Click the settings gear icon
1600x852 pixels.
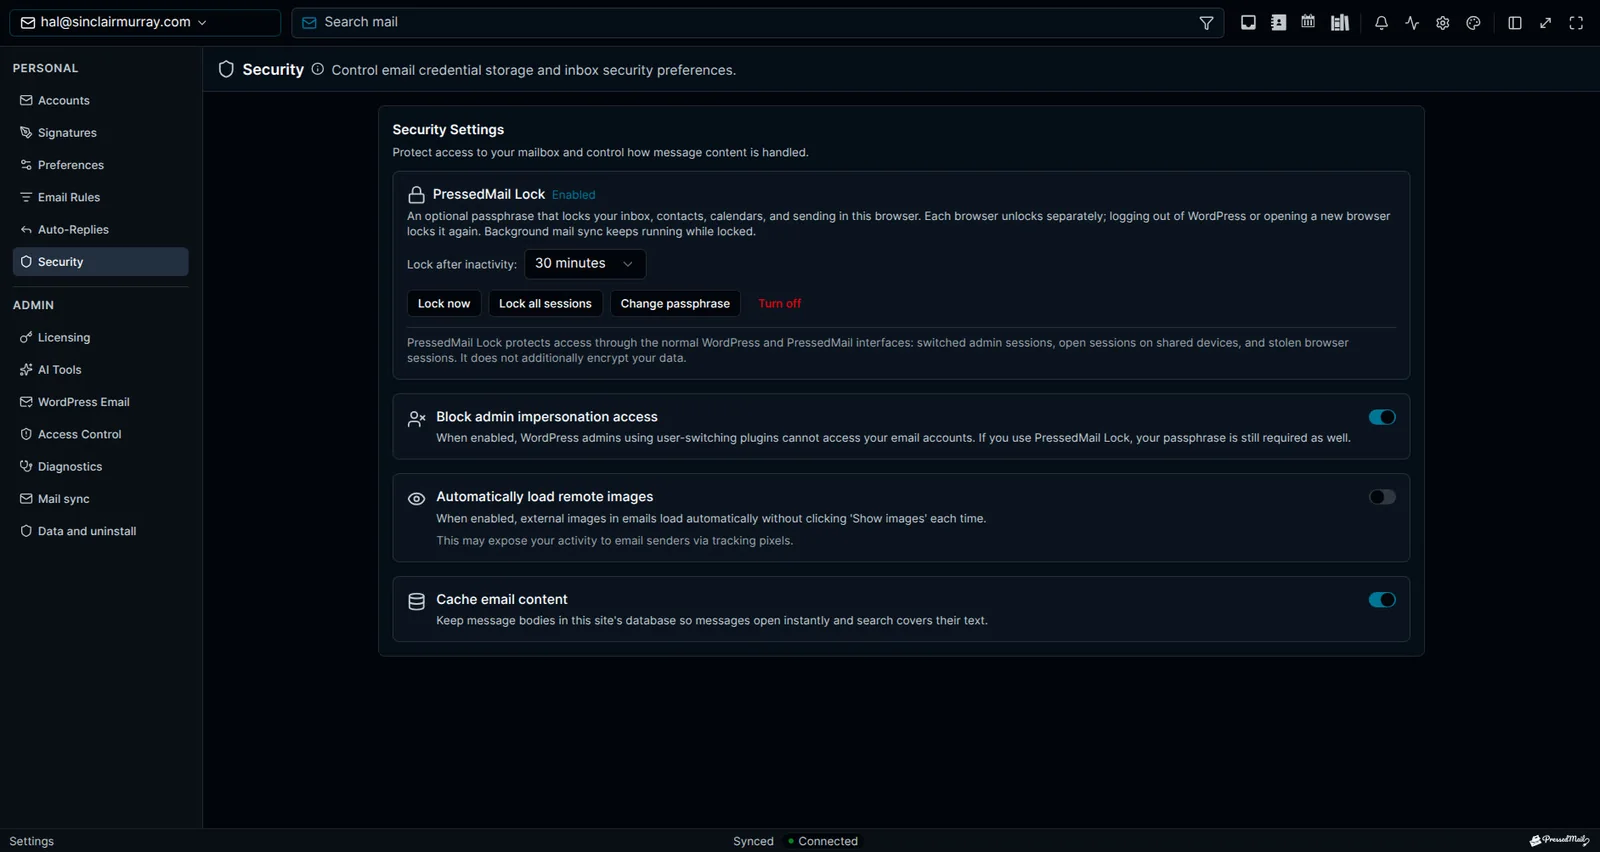pyautogui.click(x=1442, y=23)
